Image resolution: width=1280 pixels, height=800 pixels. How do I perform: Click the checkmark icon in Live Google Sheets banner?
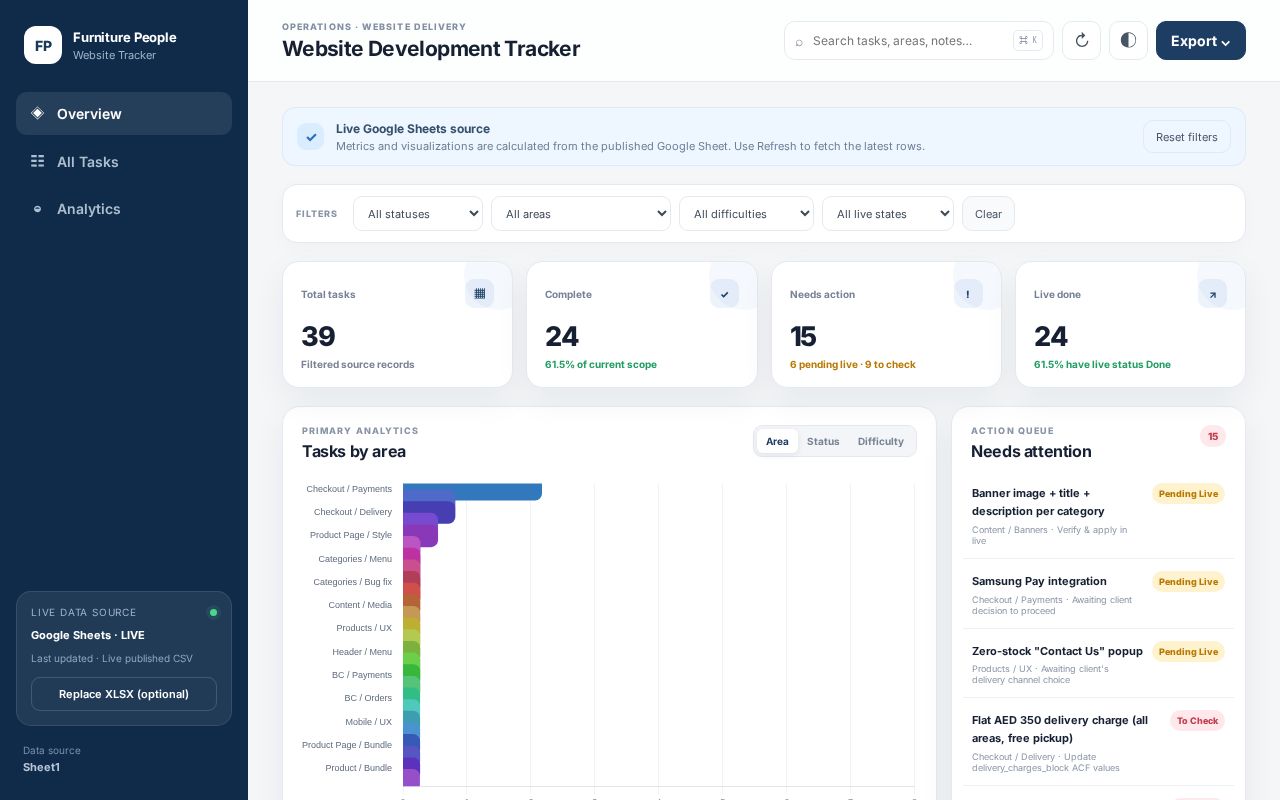pyautogui.click(x=310, y=137)
